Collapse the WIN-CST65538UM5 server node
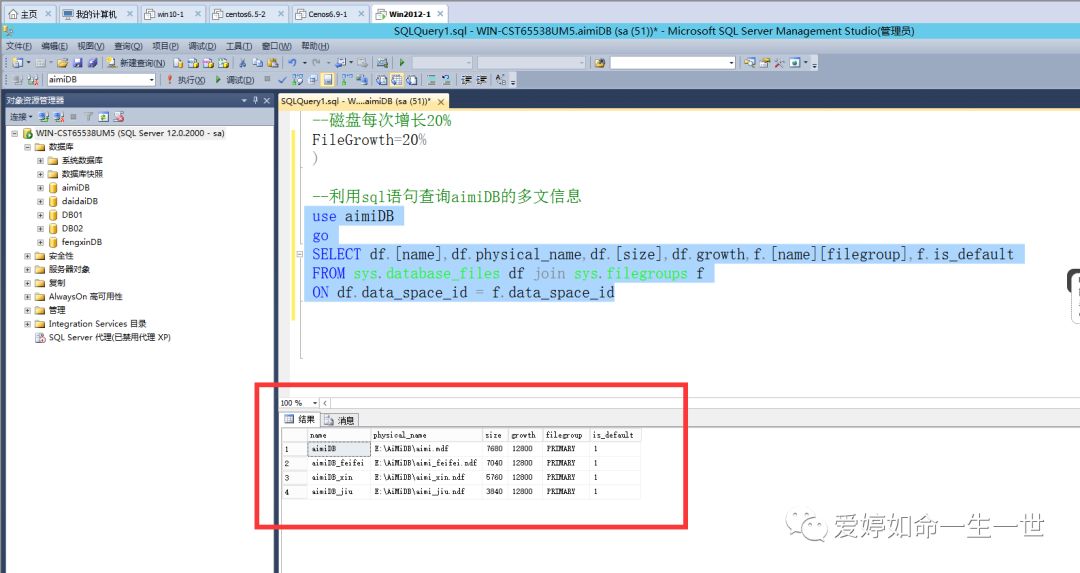The height and width of the screenshot is (573, 1080). coord(14,133)
